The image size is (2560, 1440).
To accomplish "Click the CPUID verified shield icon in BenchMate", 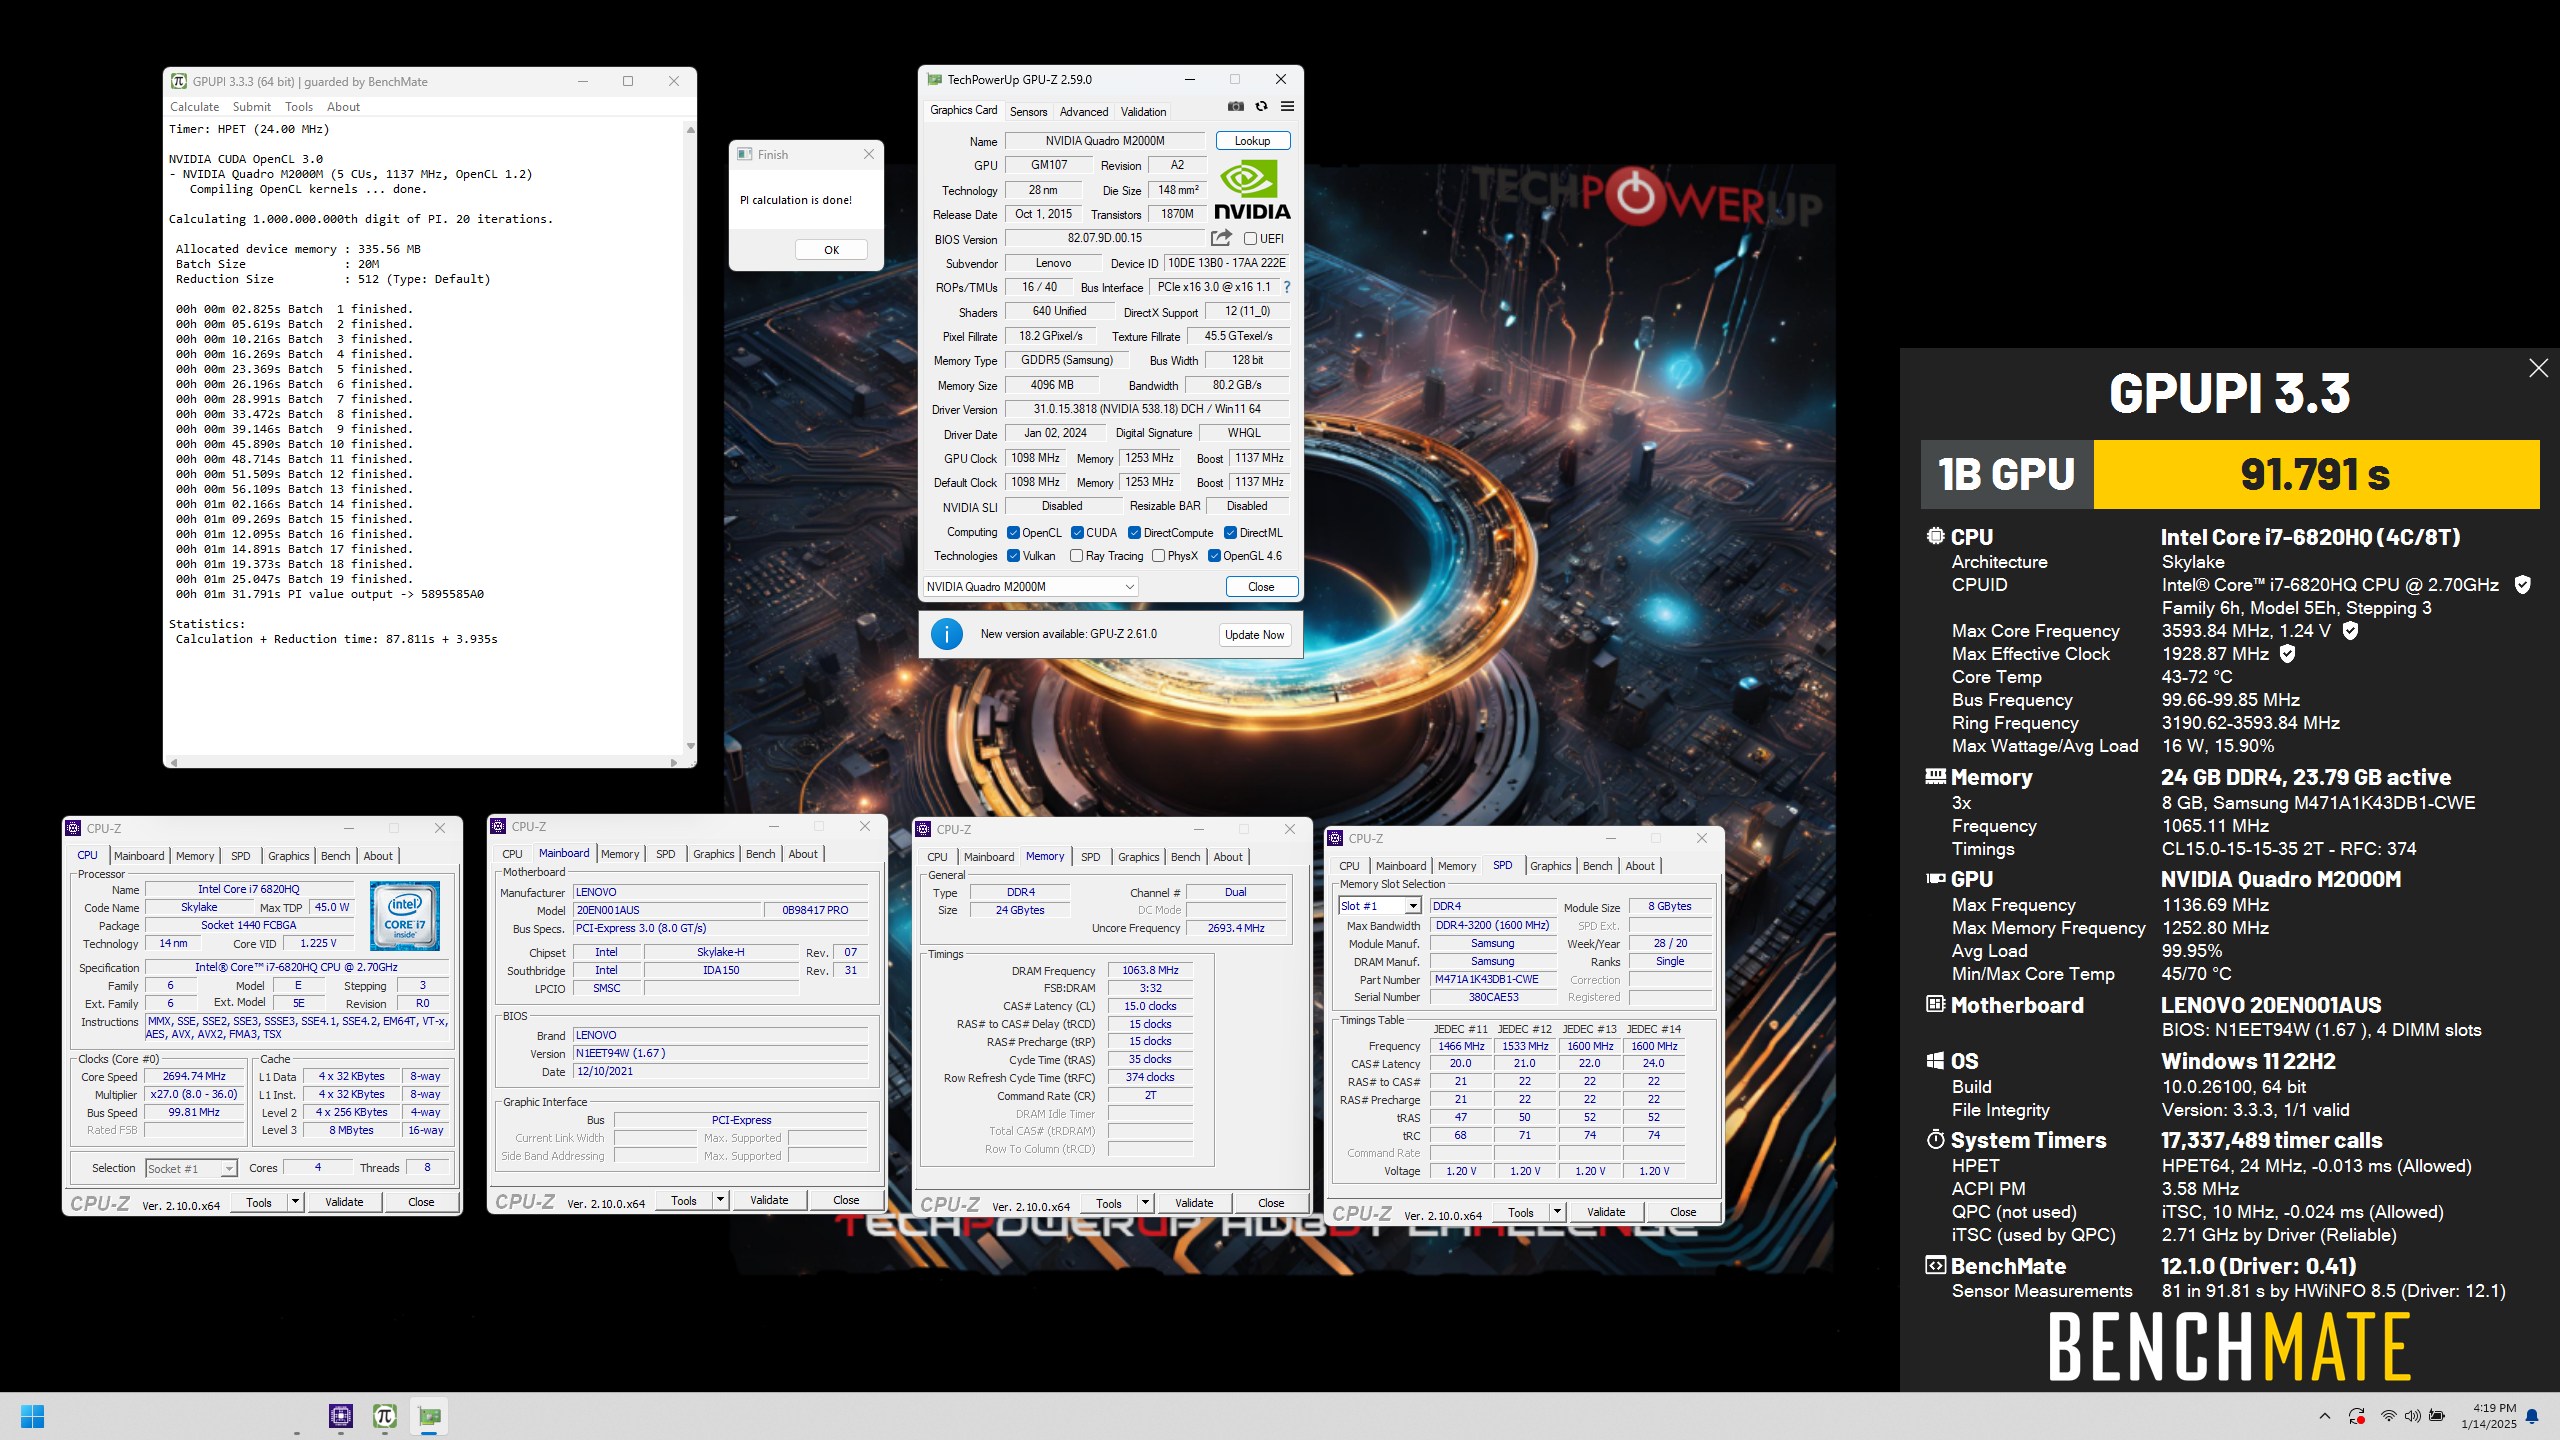I will click(x=2522, y=585).
